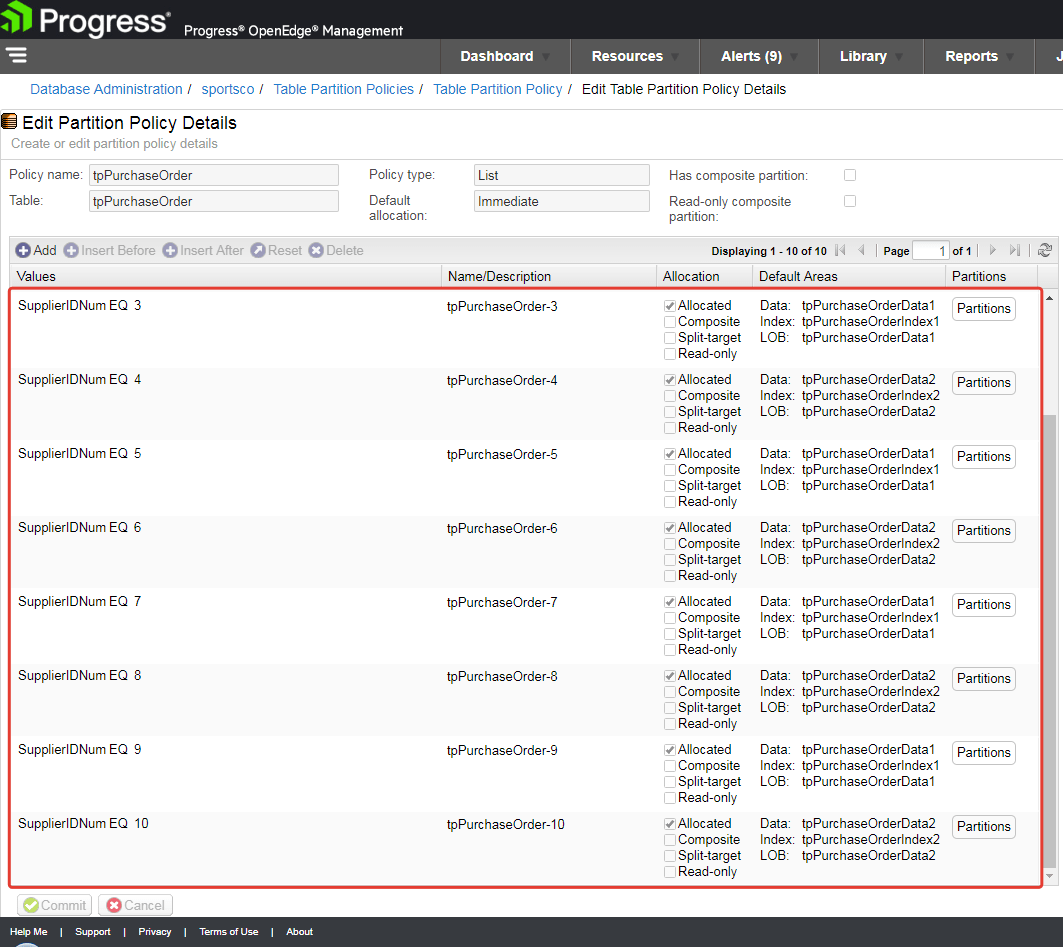This screenshot has height=947, width=1063.
Task: Open Partitions for tpPurchaseOrder-6
Action: point(984,530)
